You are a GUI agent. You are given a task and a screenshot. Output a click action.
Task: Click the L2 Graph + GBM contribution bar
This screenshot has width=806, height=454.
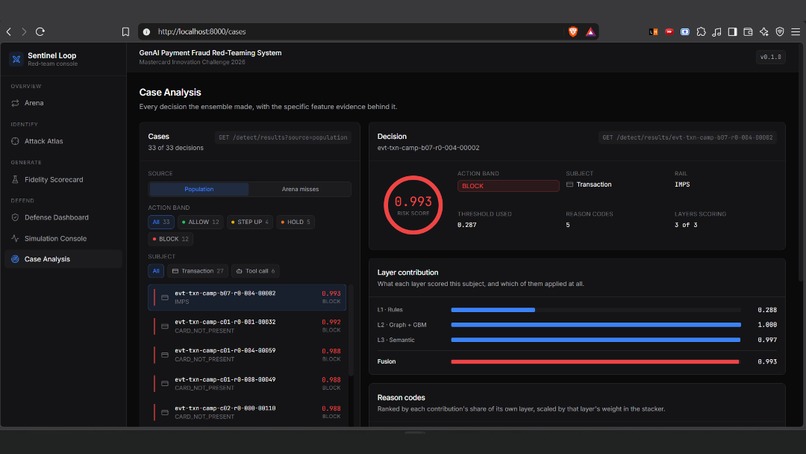point(596,325)
